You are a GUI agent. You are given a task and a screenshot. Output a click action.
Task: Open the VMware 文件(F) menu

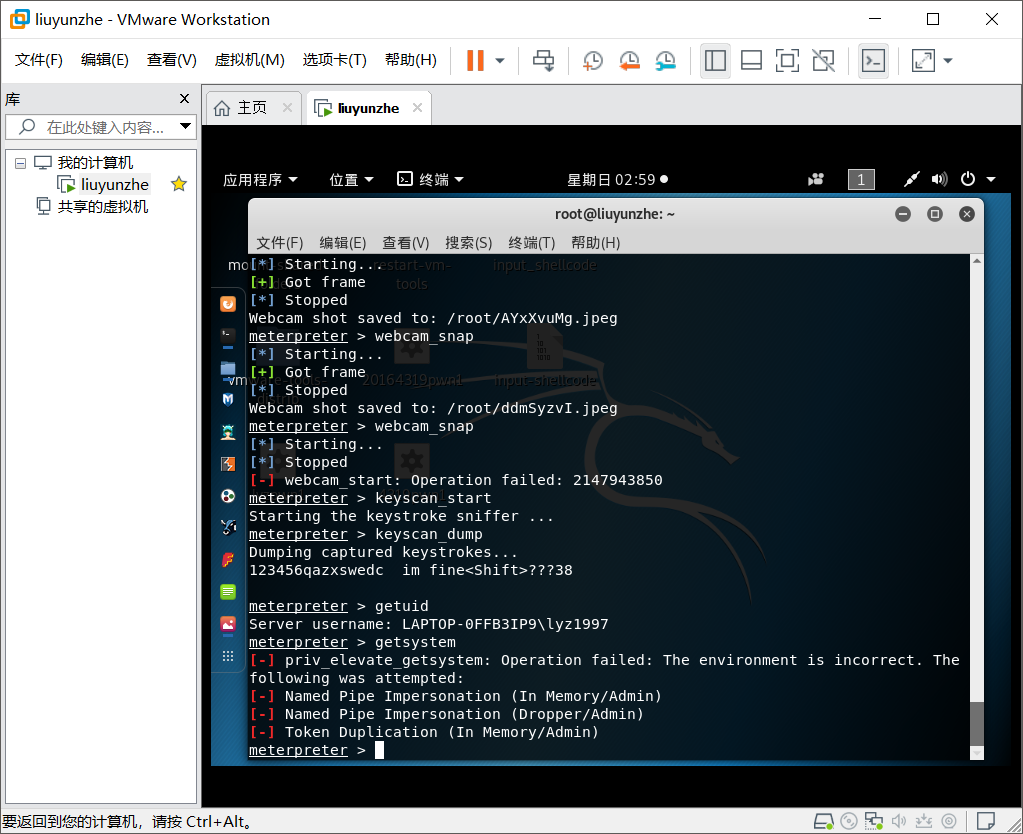[x=38, y=60]
